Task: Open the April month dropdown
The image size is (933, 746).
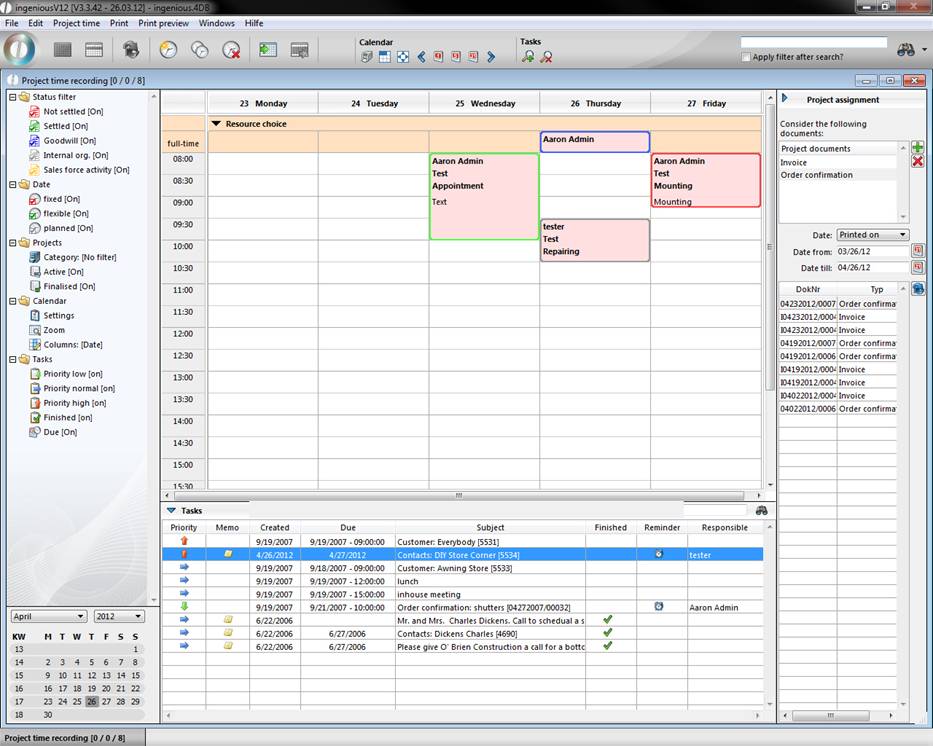Action: [x=48, y=616]
